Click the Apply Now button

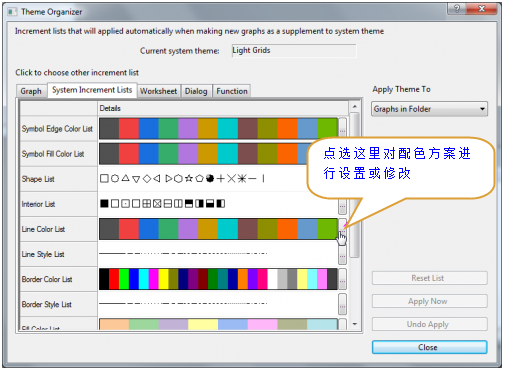[429, 301]
